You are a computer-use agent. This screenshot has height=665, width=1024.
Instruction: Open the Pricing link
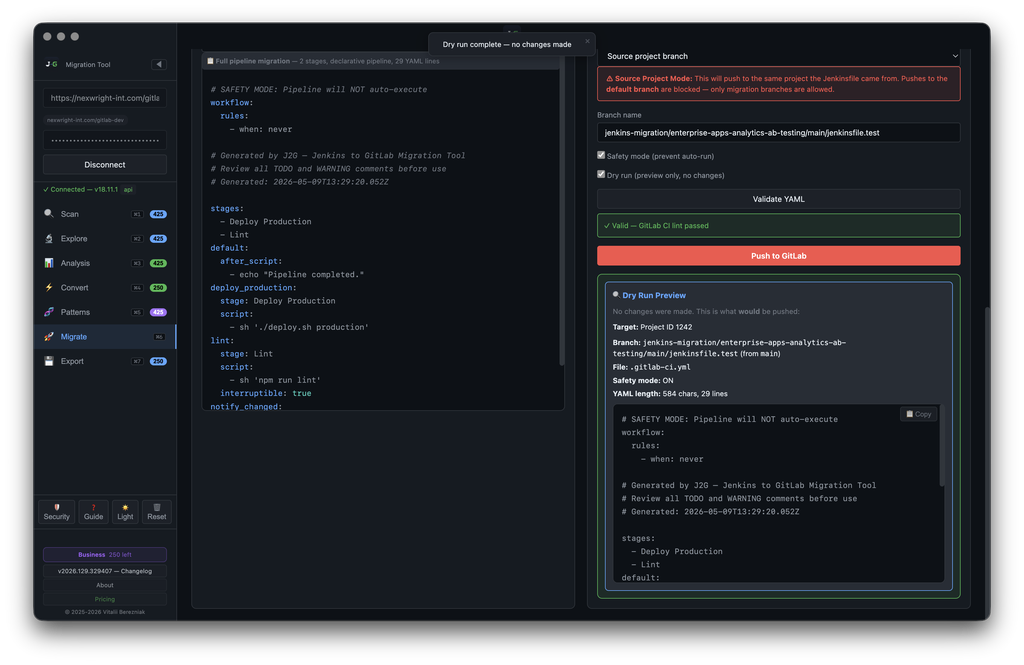tap(104, 599)
